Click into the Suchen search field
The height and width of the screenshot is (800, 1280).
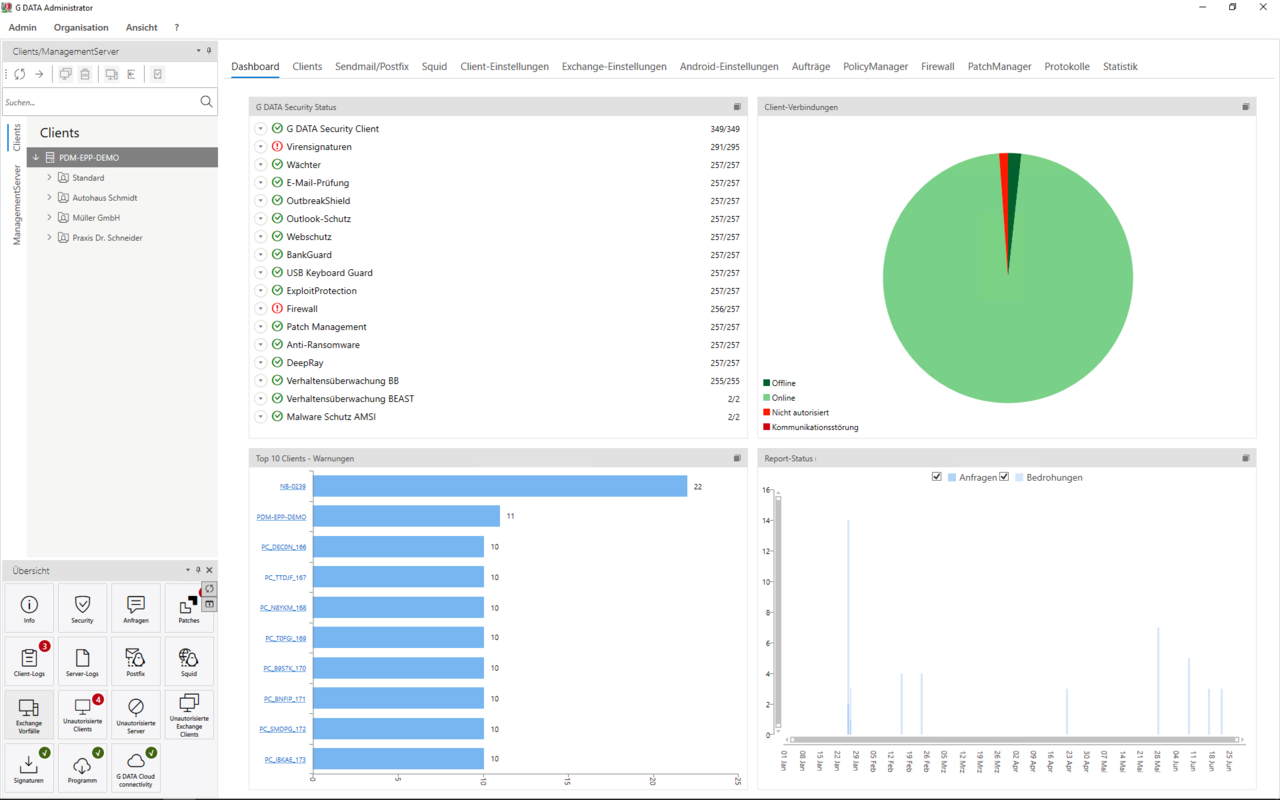pyautogui.click(x=99, y=102)
